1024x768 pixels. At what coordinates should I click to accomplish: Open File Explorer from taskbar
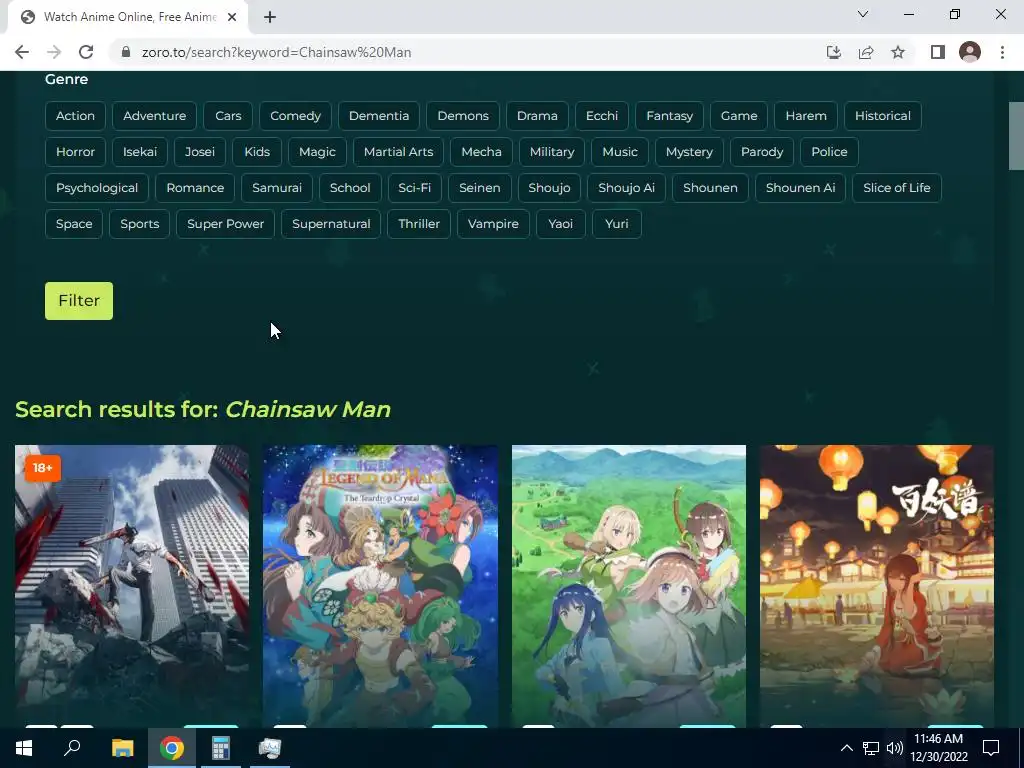122,748
